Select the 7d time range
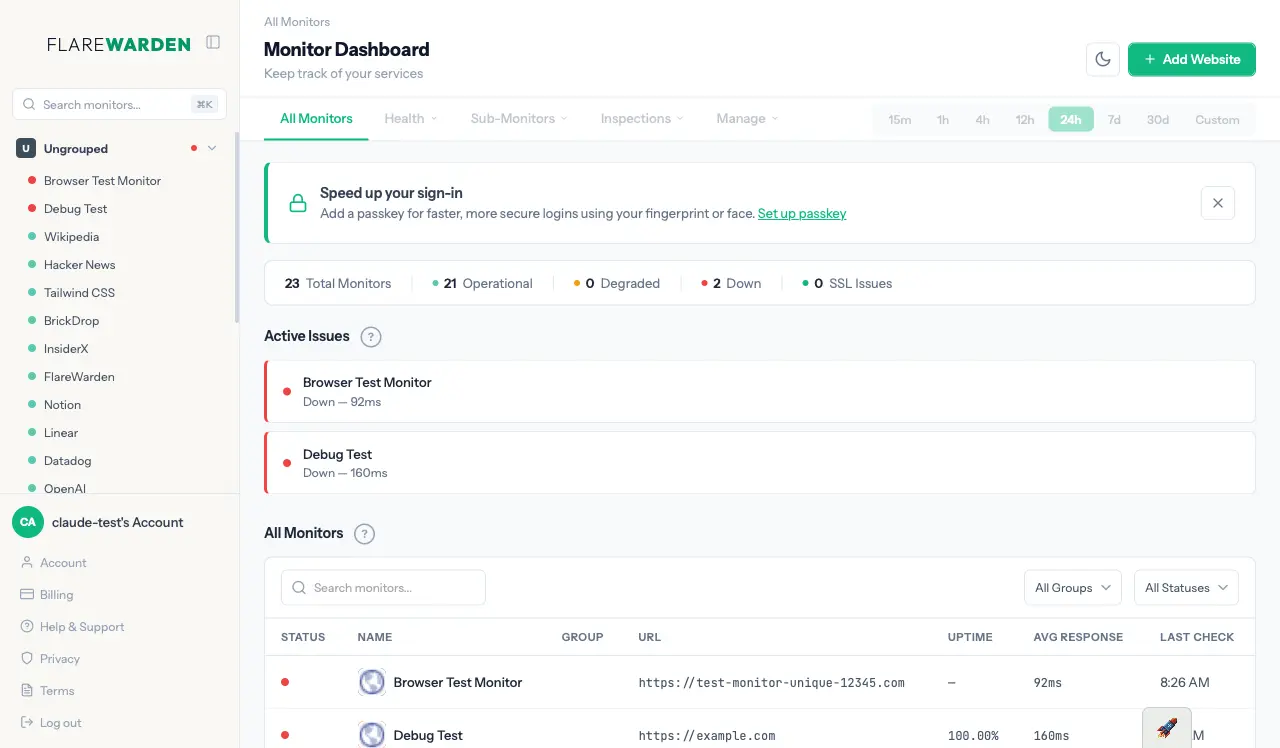1280x748 pixels. click(x=1114, y=119)
